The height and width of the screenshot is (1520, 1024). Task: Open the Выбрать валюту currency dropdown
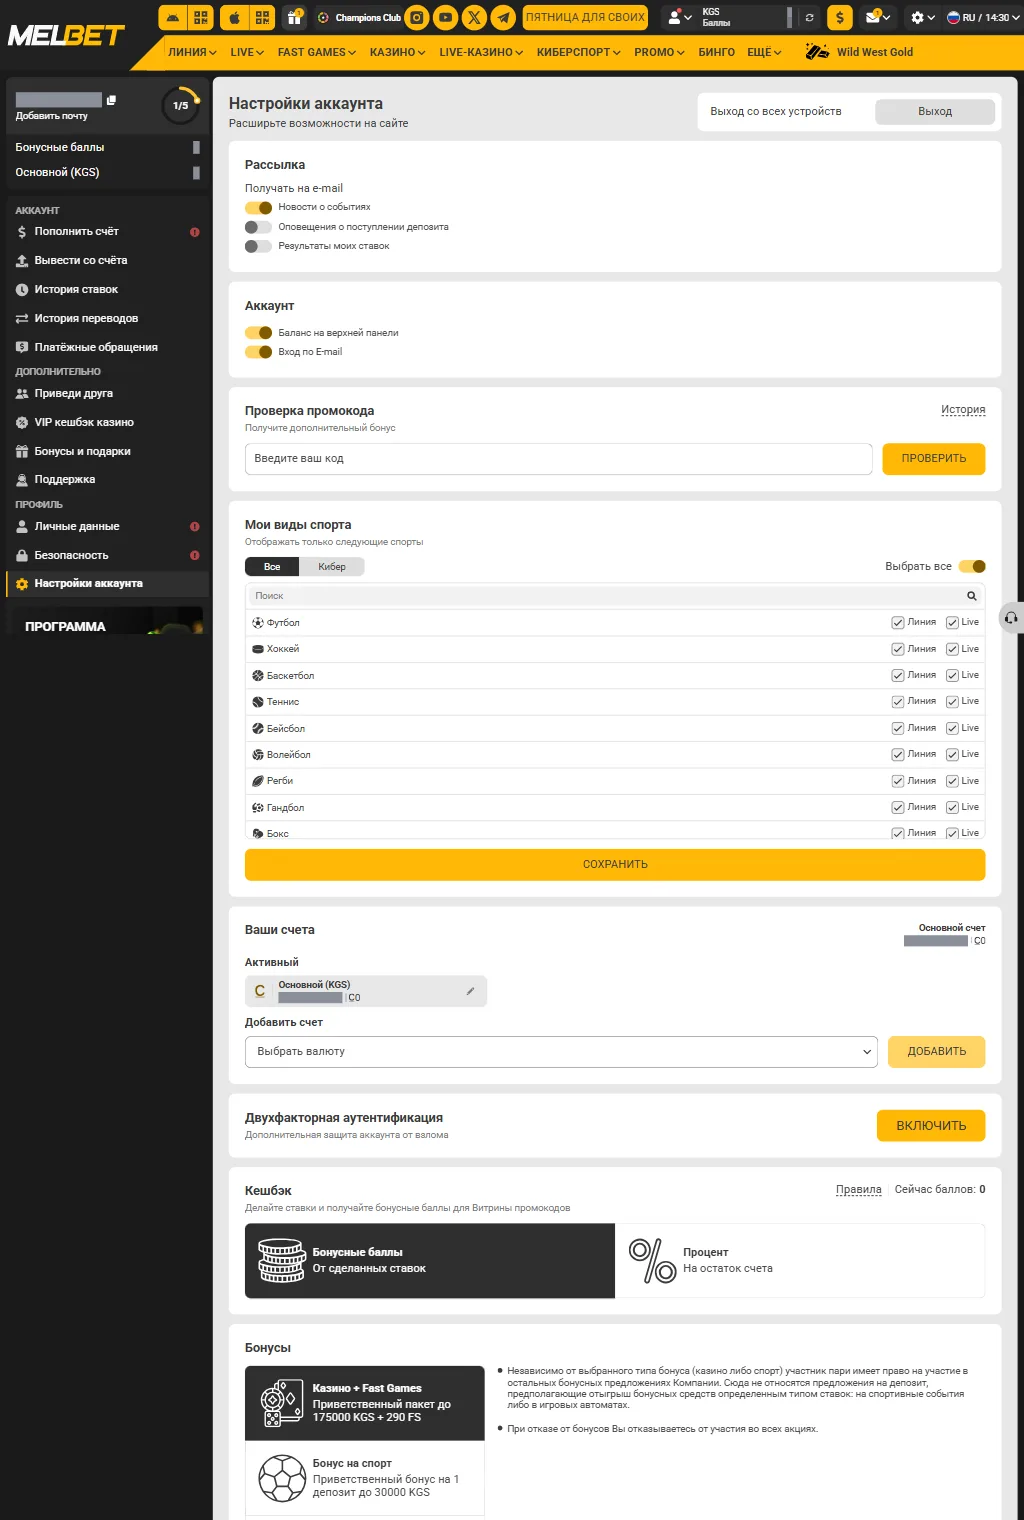click(x=561, y=1051)
